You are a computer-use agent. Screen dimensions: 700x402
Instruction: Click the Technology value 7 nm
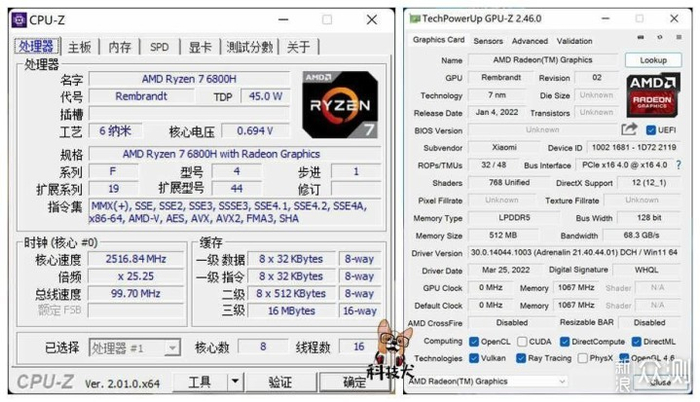pos(497,95)
